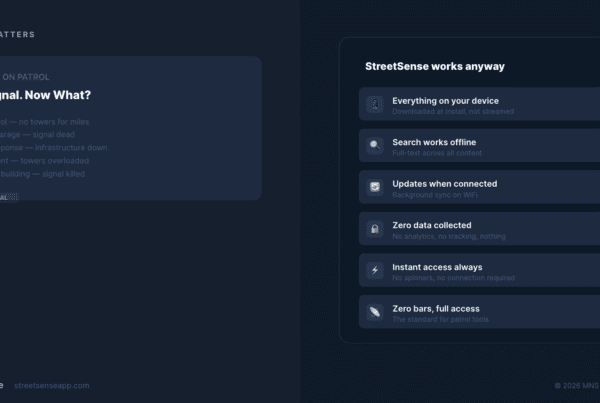This screenshot has height=403, width=600.
Task: Click the sync icon beside Updates when connected
Action: click(x=375, y=188)
